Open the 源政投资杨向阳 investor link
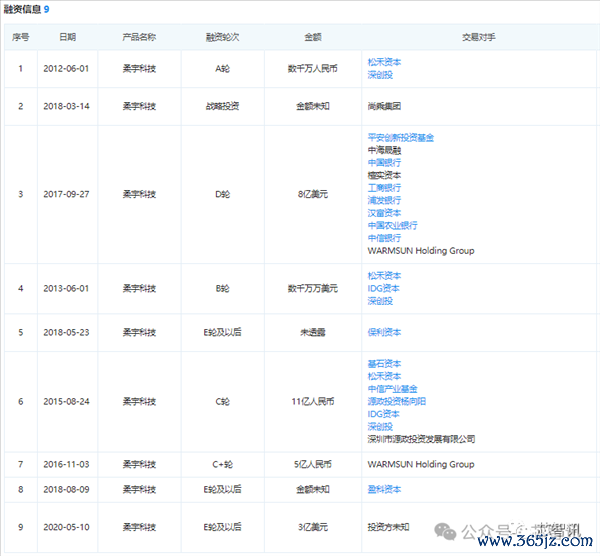Image resolution: width=600 pixels, height=556 pixels. (x=397, y=401)
